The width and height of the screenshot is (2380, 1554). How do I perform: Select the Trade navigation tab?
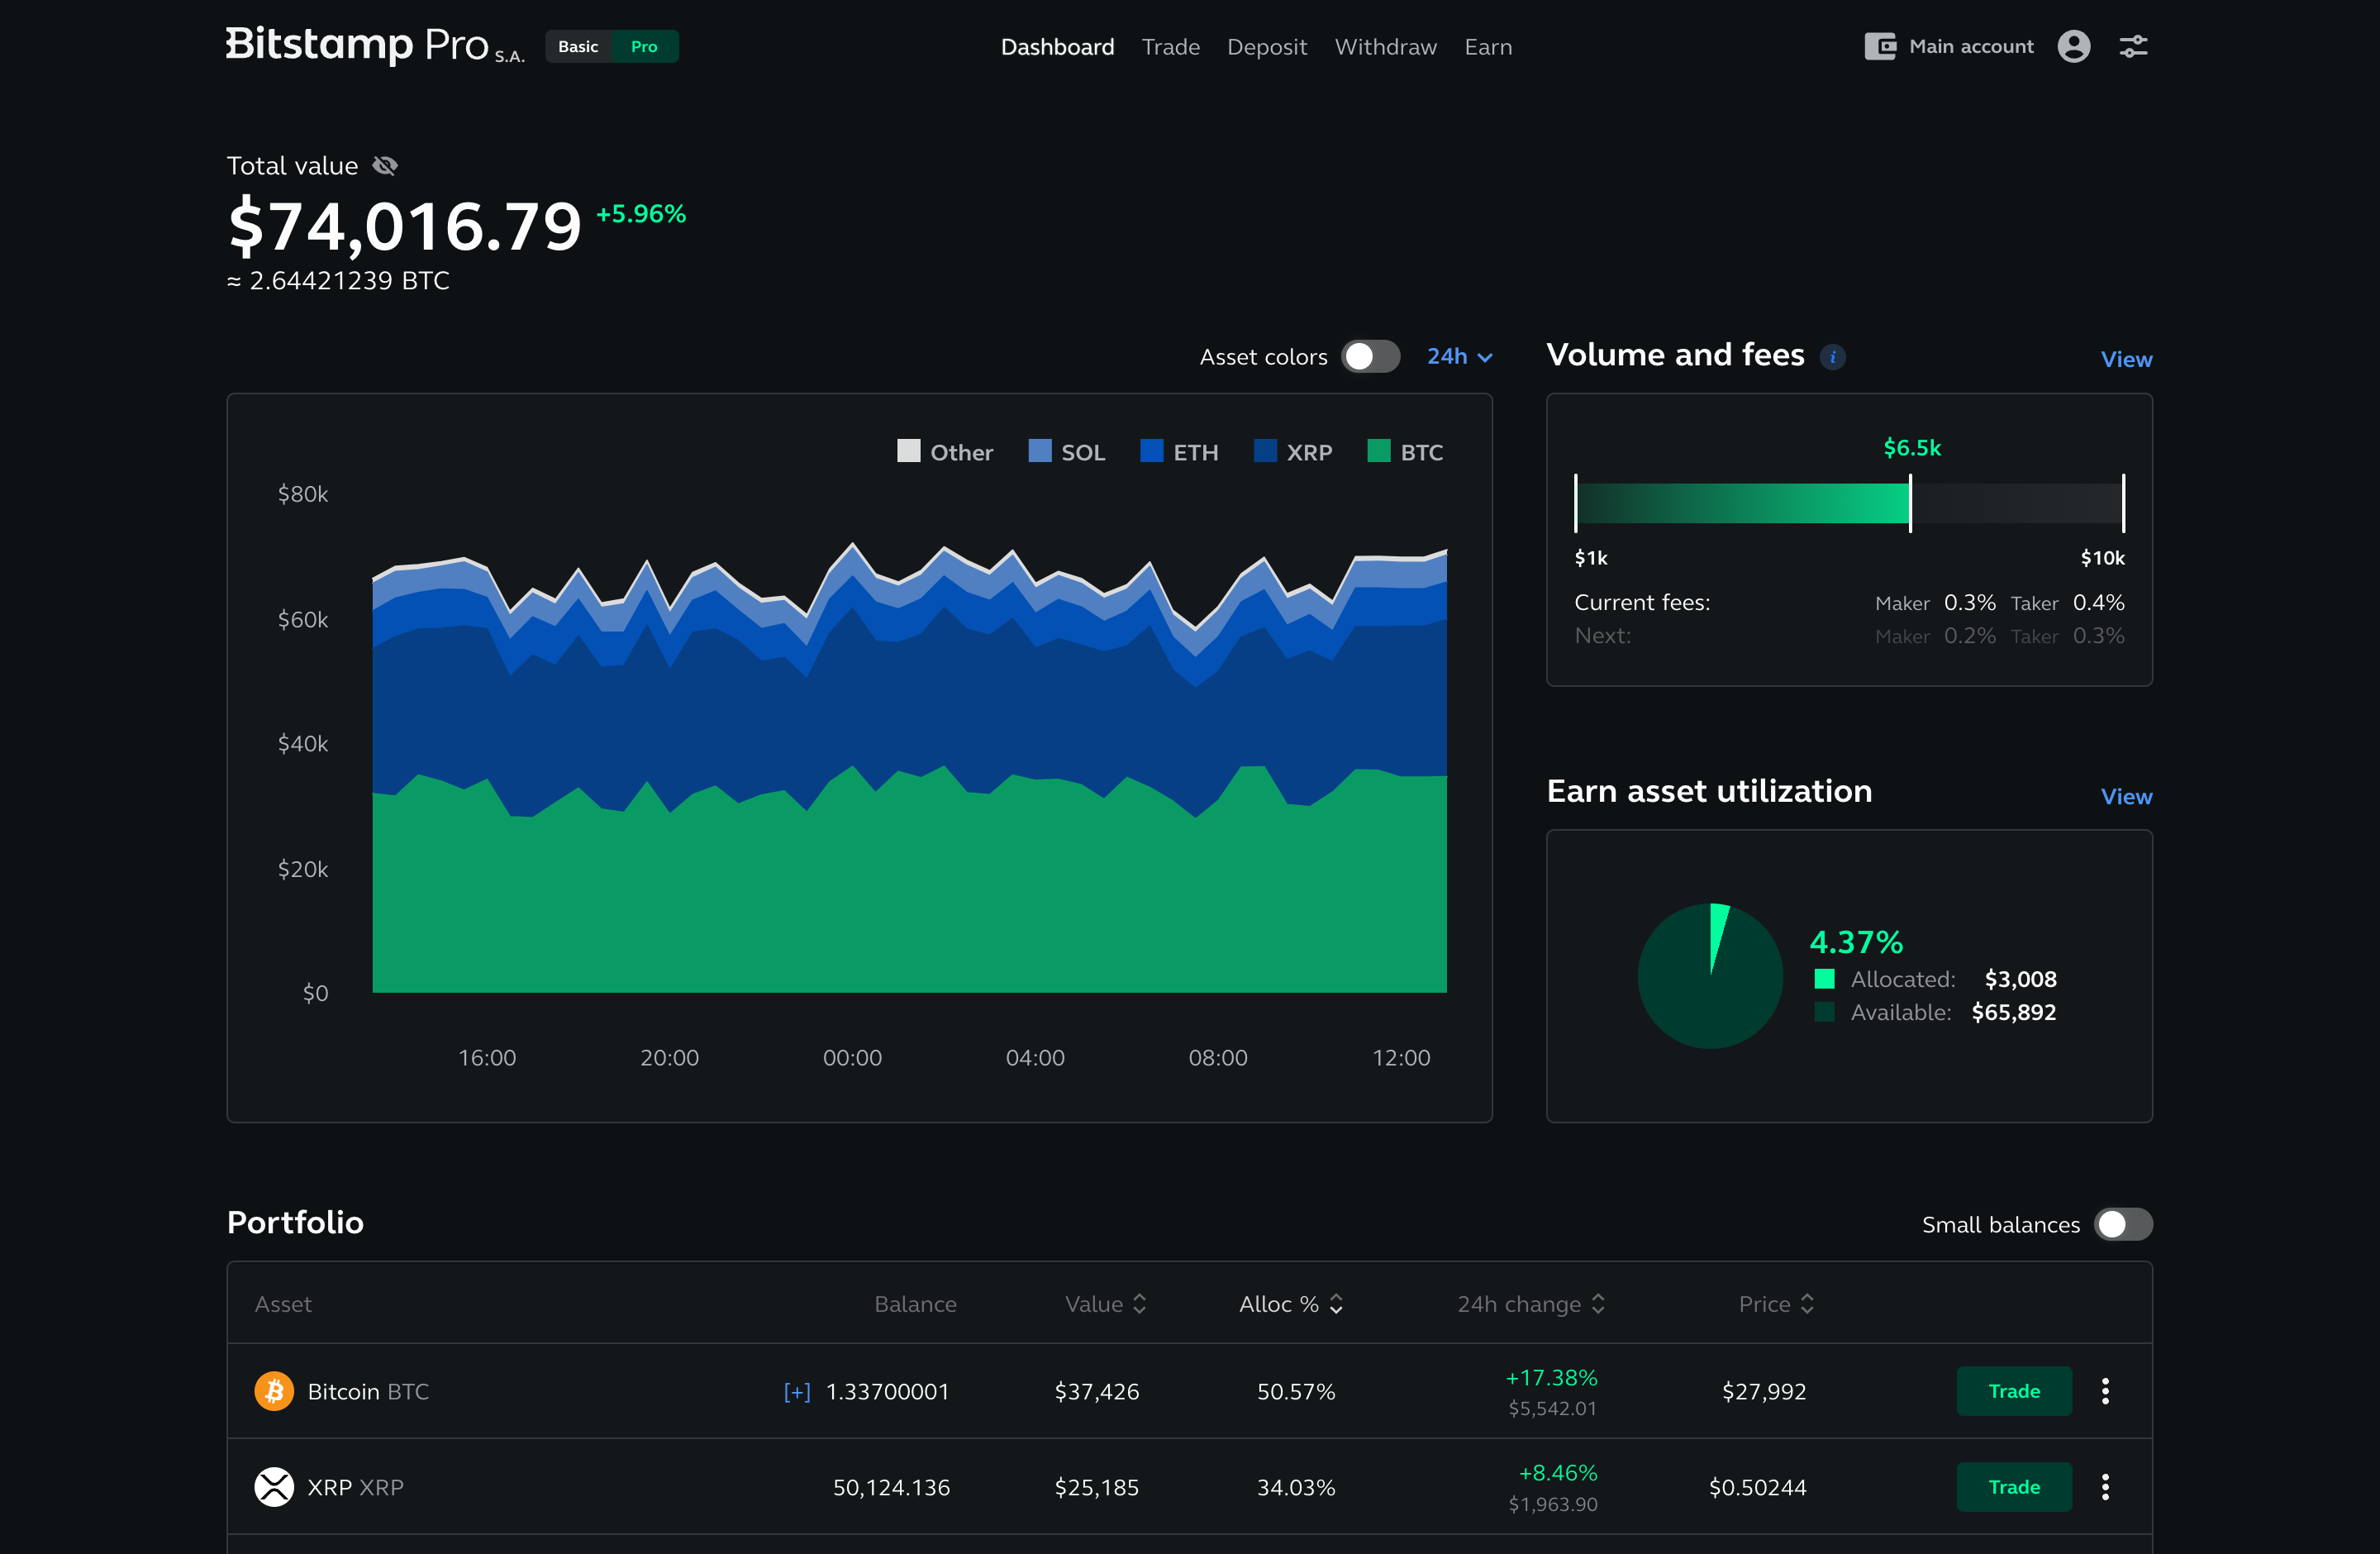[1171, 47]
